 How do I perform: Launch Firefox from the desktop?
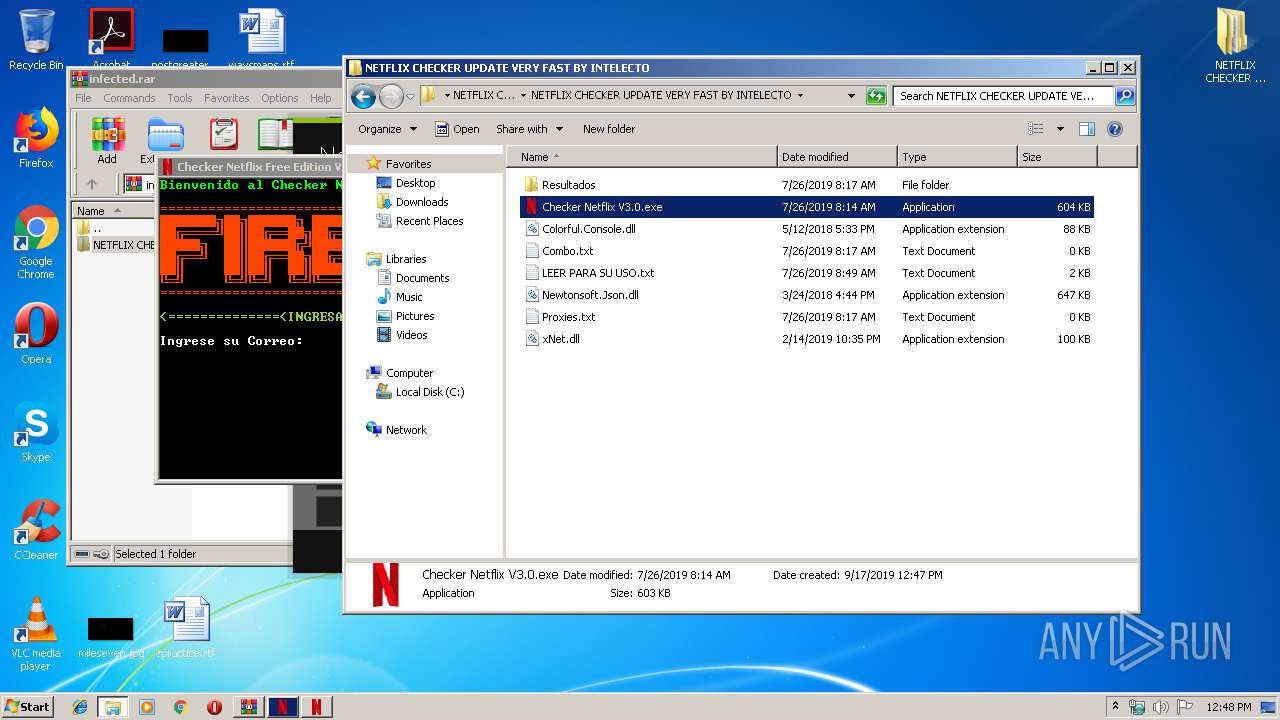pyautogui.click(x=36, y=138)
